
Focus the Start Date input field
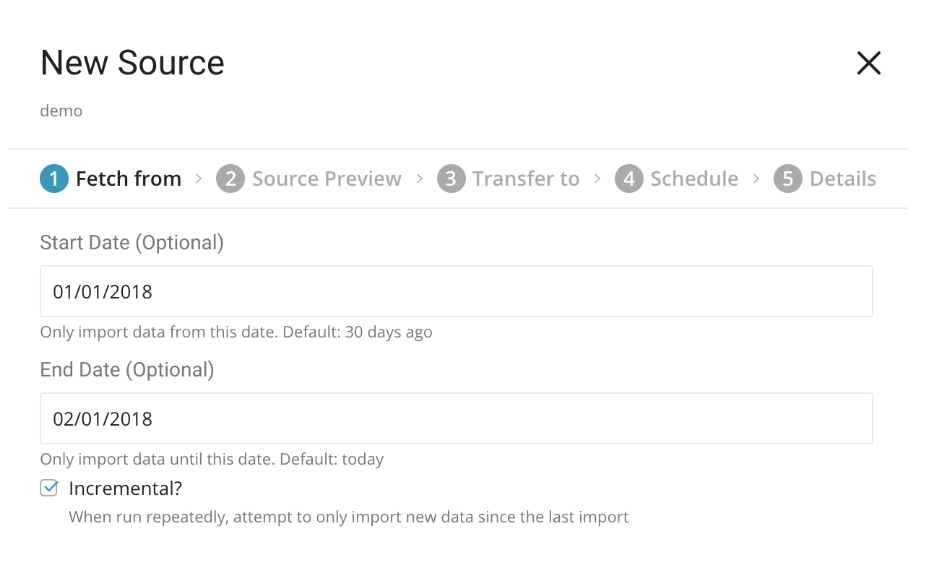coord(456,291)
